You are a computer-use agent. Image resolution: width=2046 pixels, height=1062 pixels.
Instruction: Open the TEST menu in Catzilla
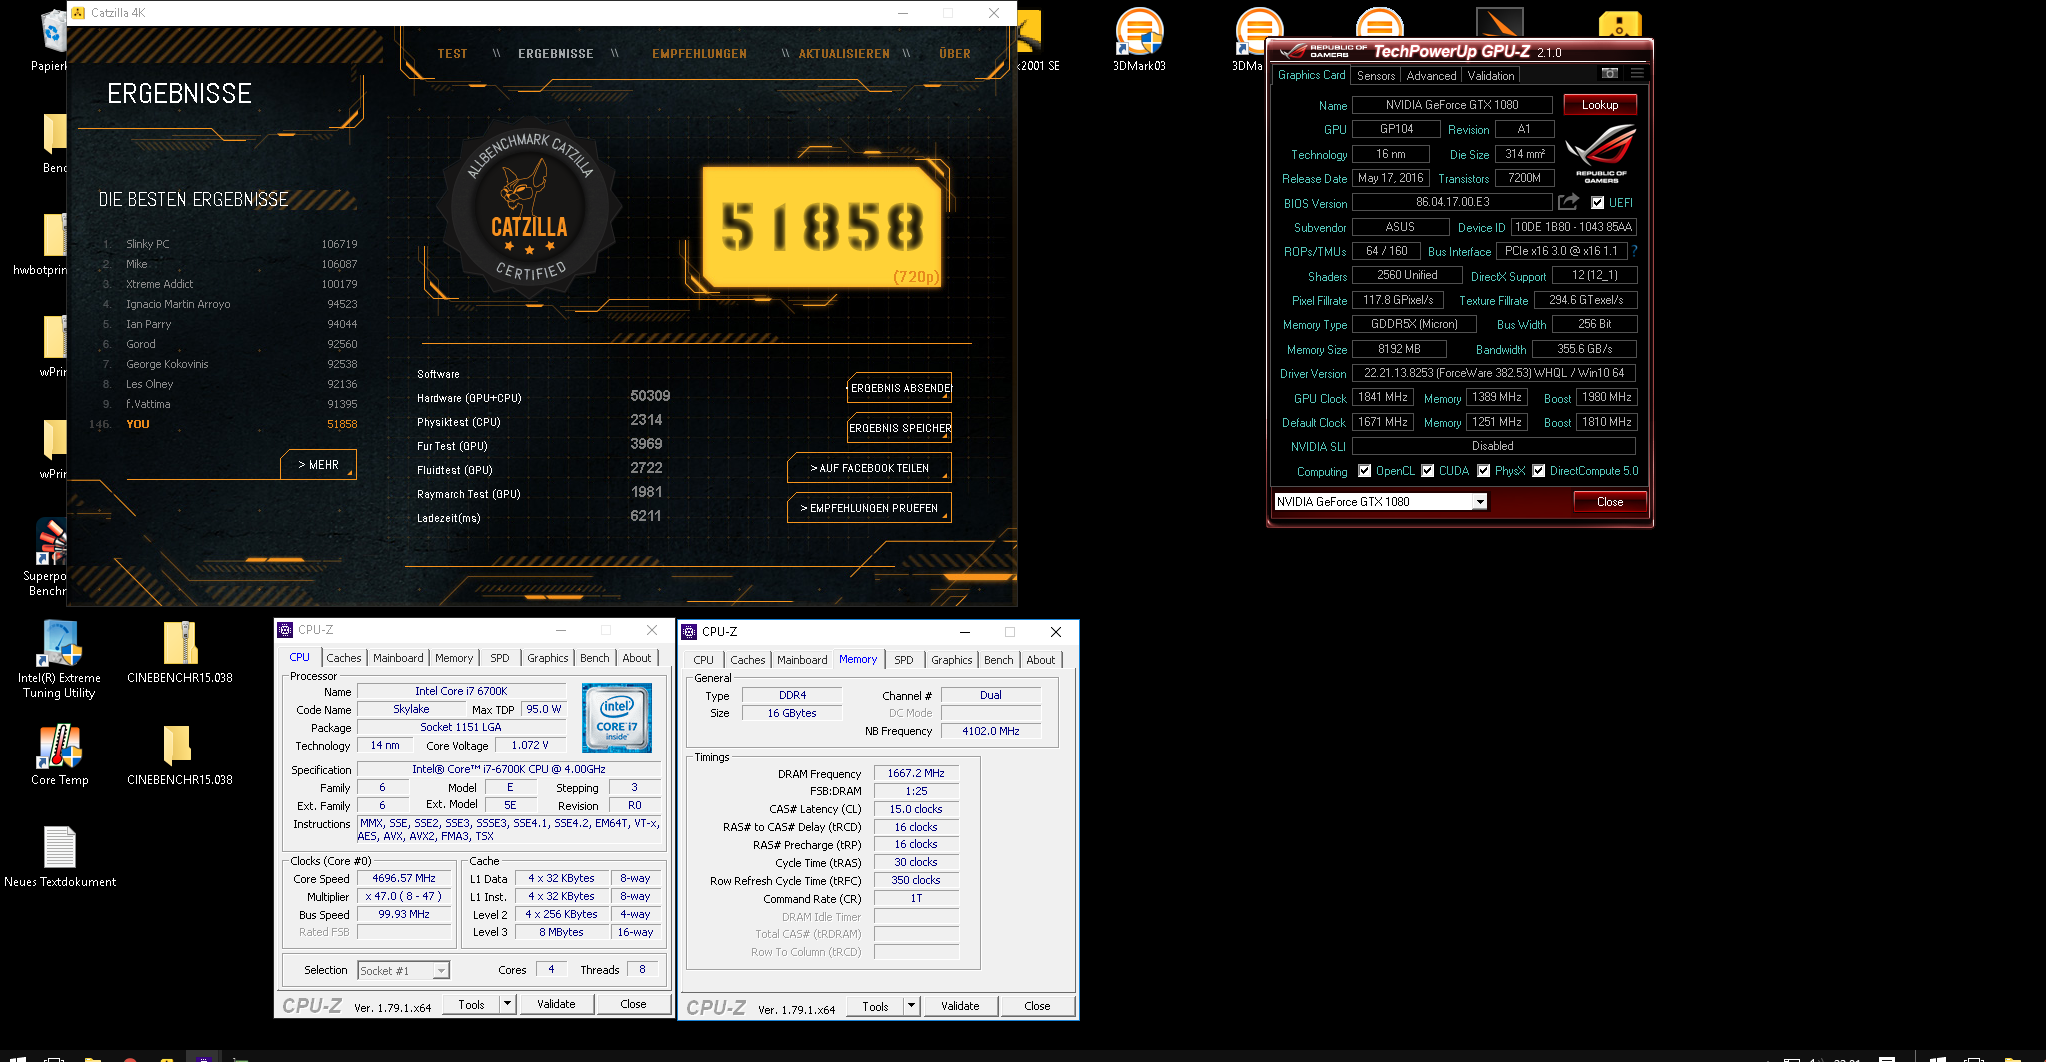click(x=452, y=54)
